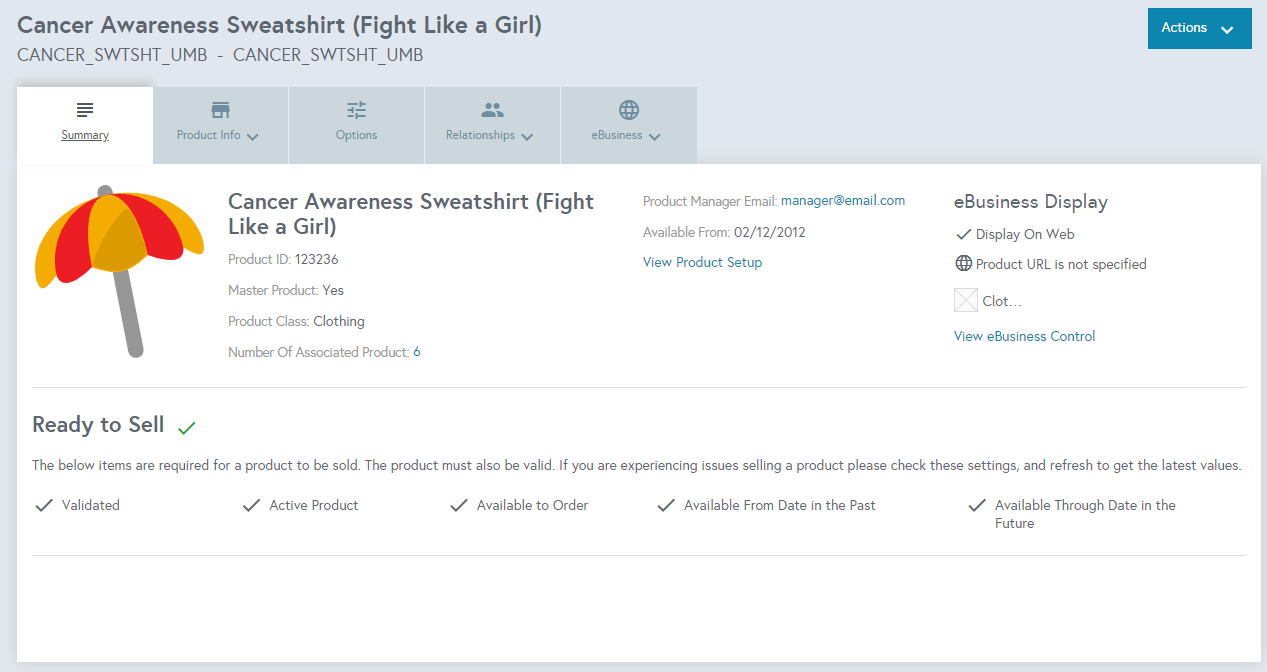Screen dimensions: 1267x672
Task: Click the green Ready to Sell checkmark
Action: 186,427
